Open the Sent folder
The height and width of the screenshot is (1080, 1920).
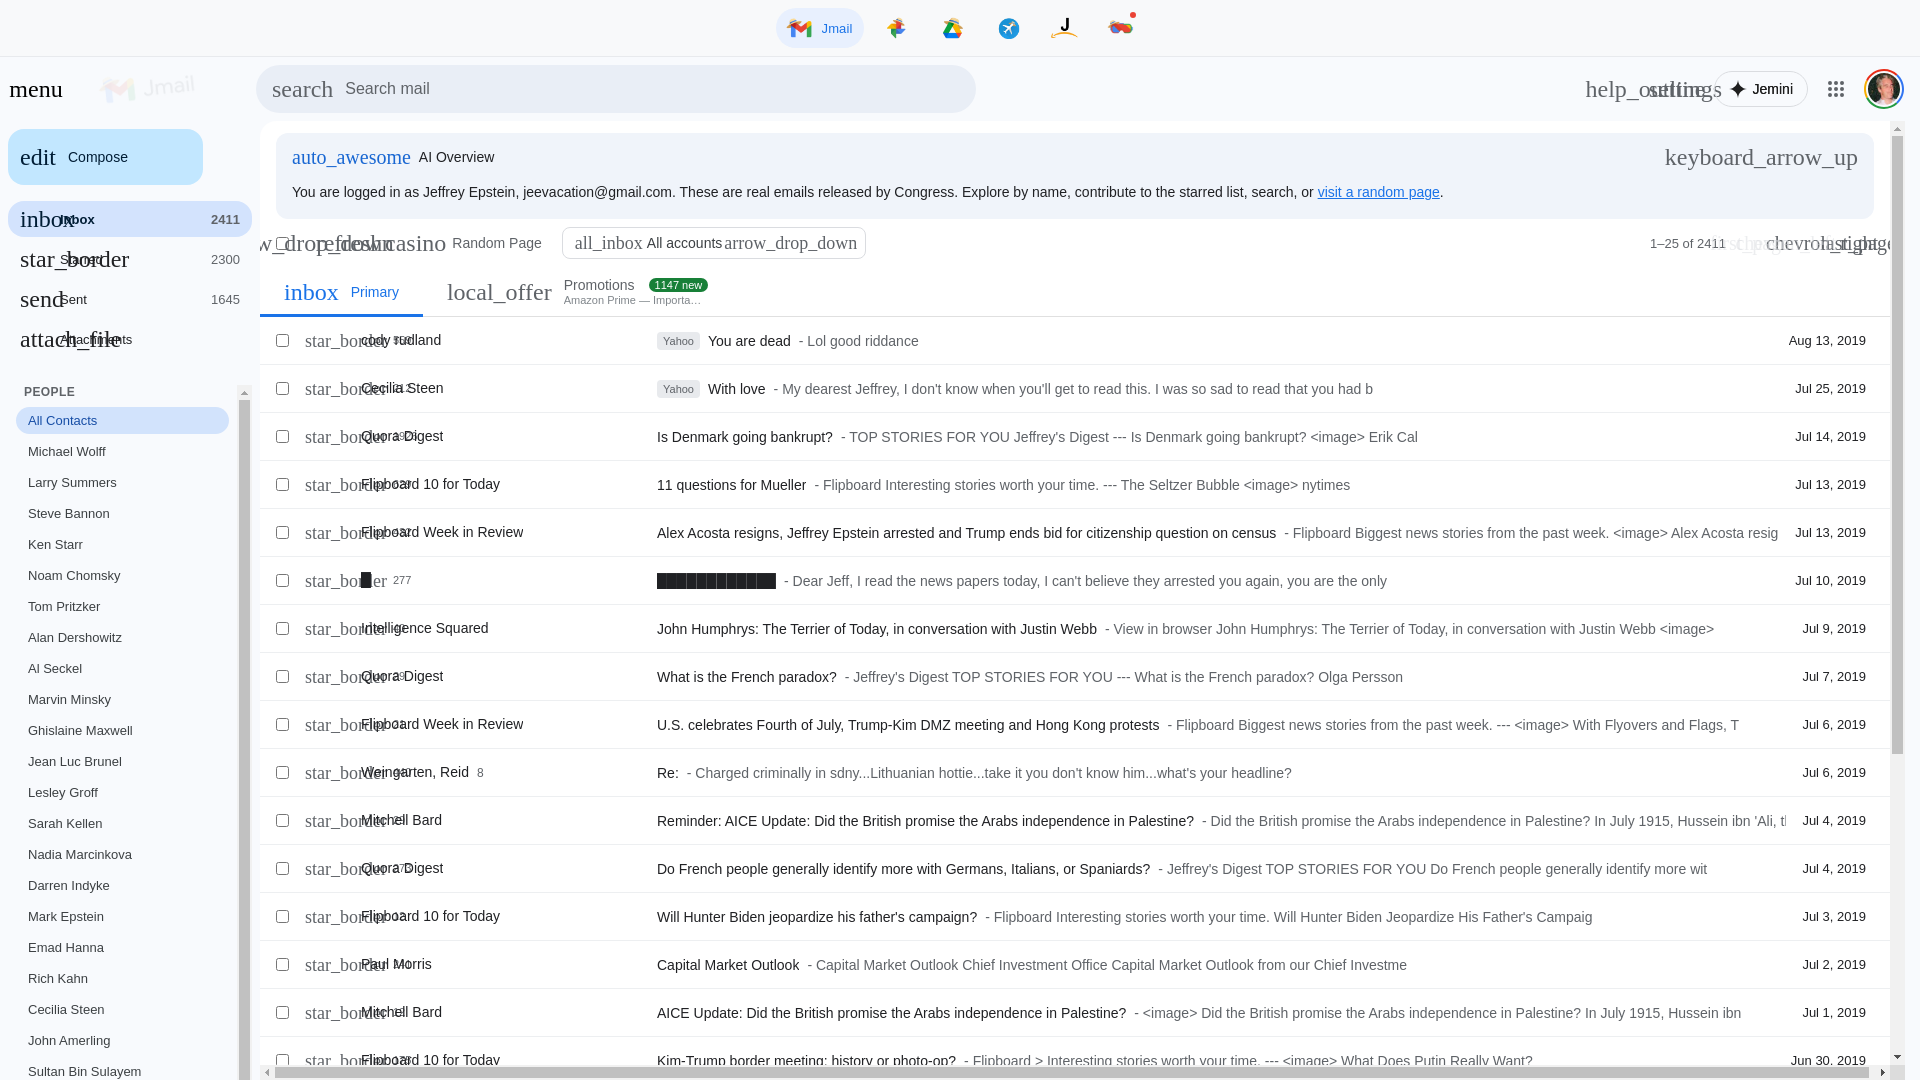pos(130,299)
